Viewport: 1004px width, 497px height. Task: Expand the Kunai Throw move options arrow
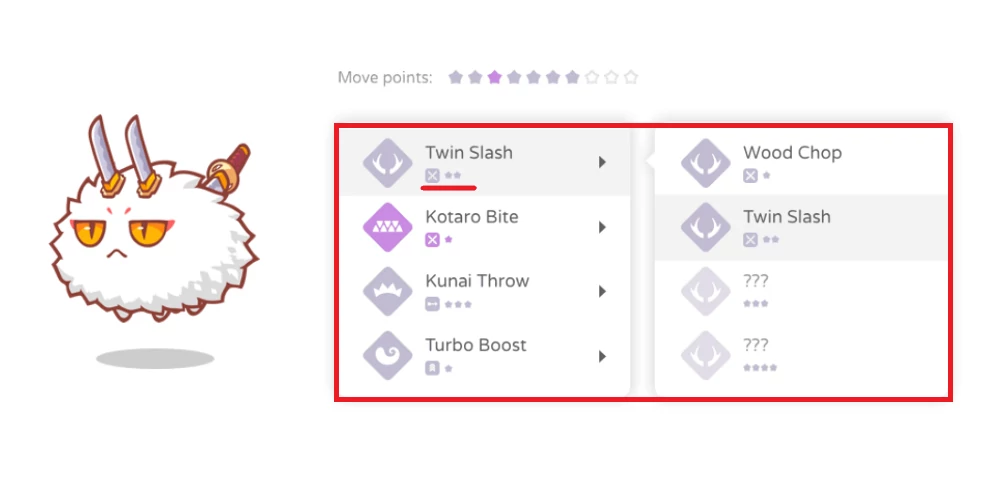coord(602,291)
